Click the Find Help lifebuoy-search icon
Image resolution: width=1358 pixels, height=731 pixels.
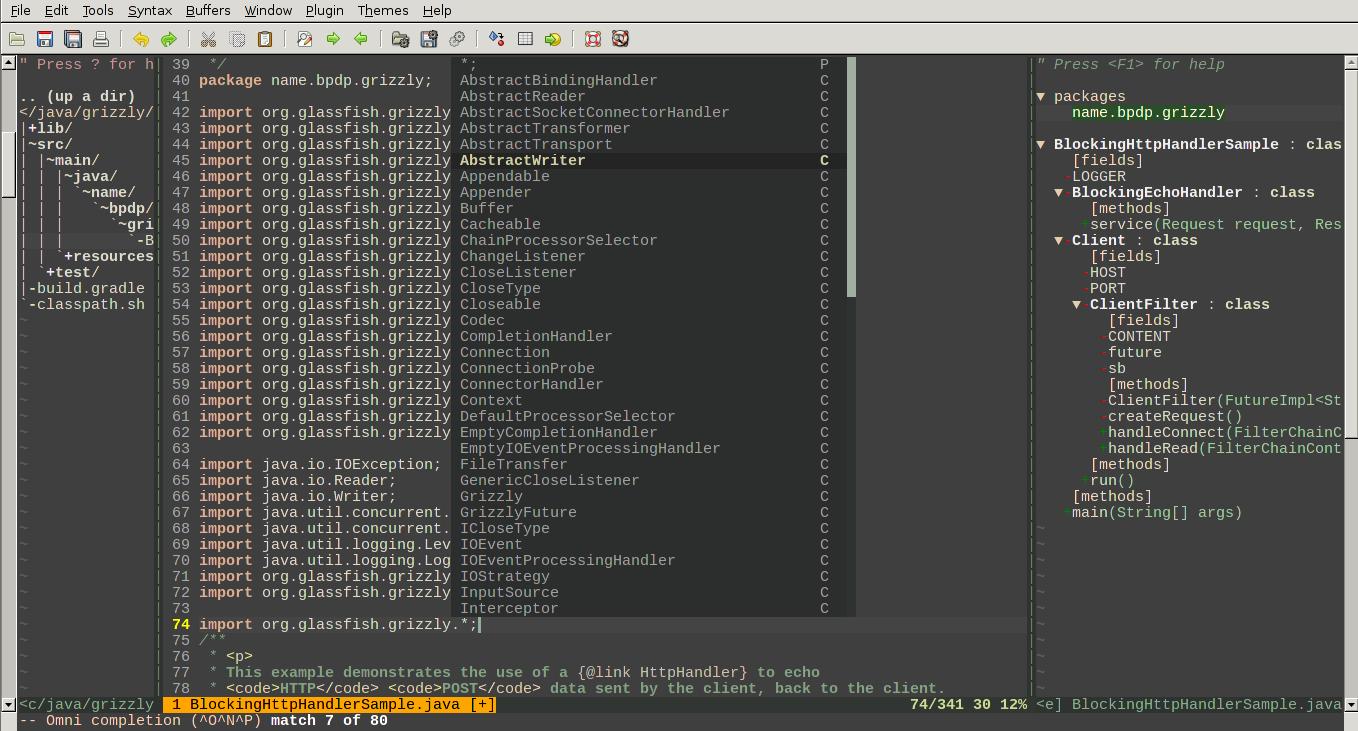pyautogui.click(x=621, y=39)
